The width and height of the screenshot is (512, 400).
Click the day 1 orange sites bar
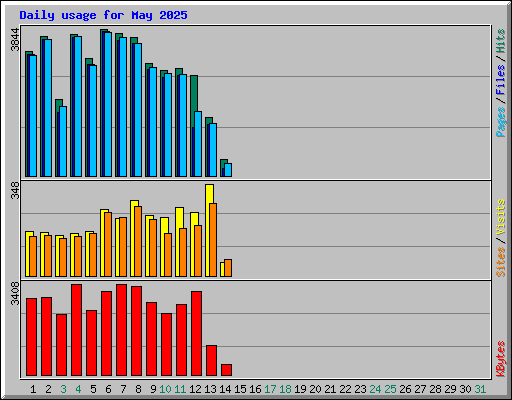click(x=33, y=256)
